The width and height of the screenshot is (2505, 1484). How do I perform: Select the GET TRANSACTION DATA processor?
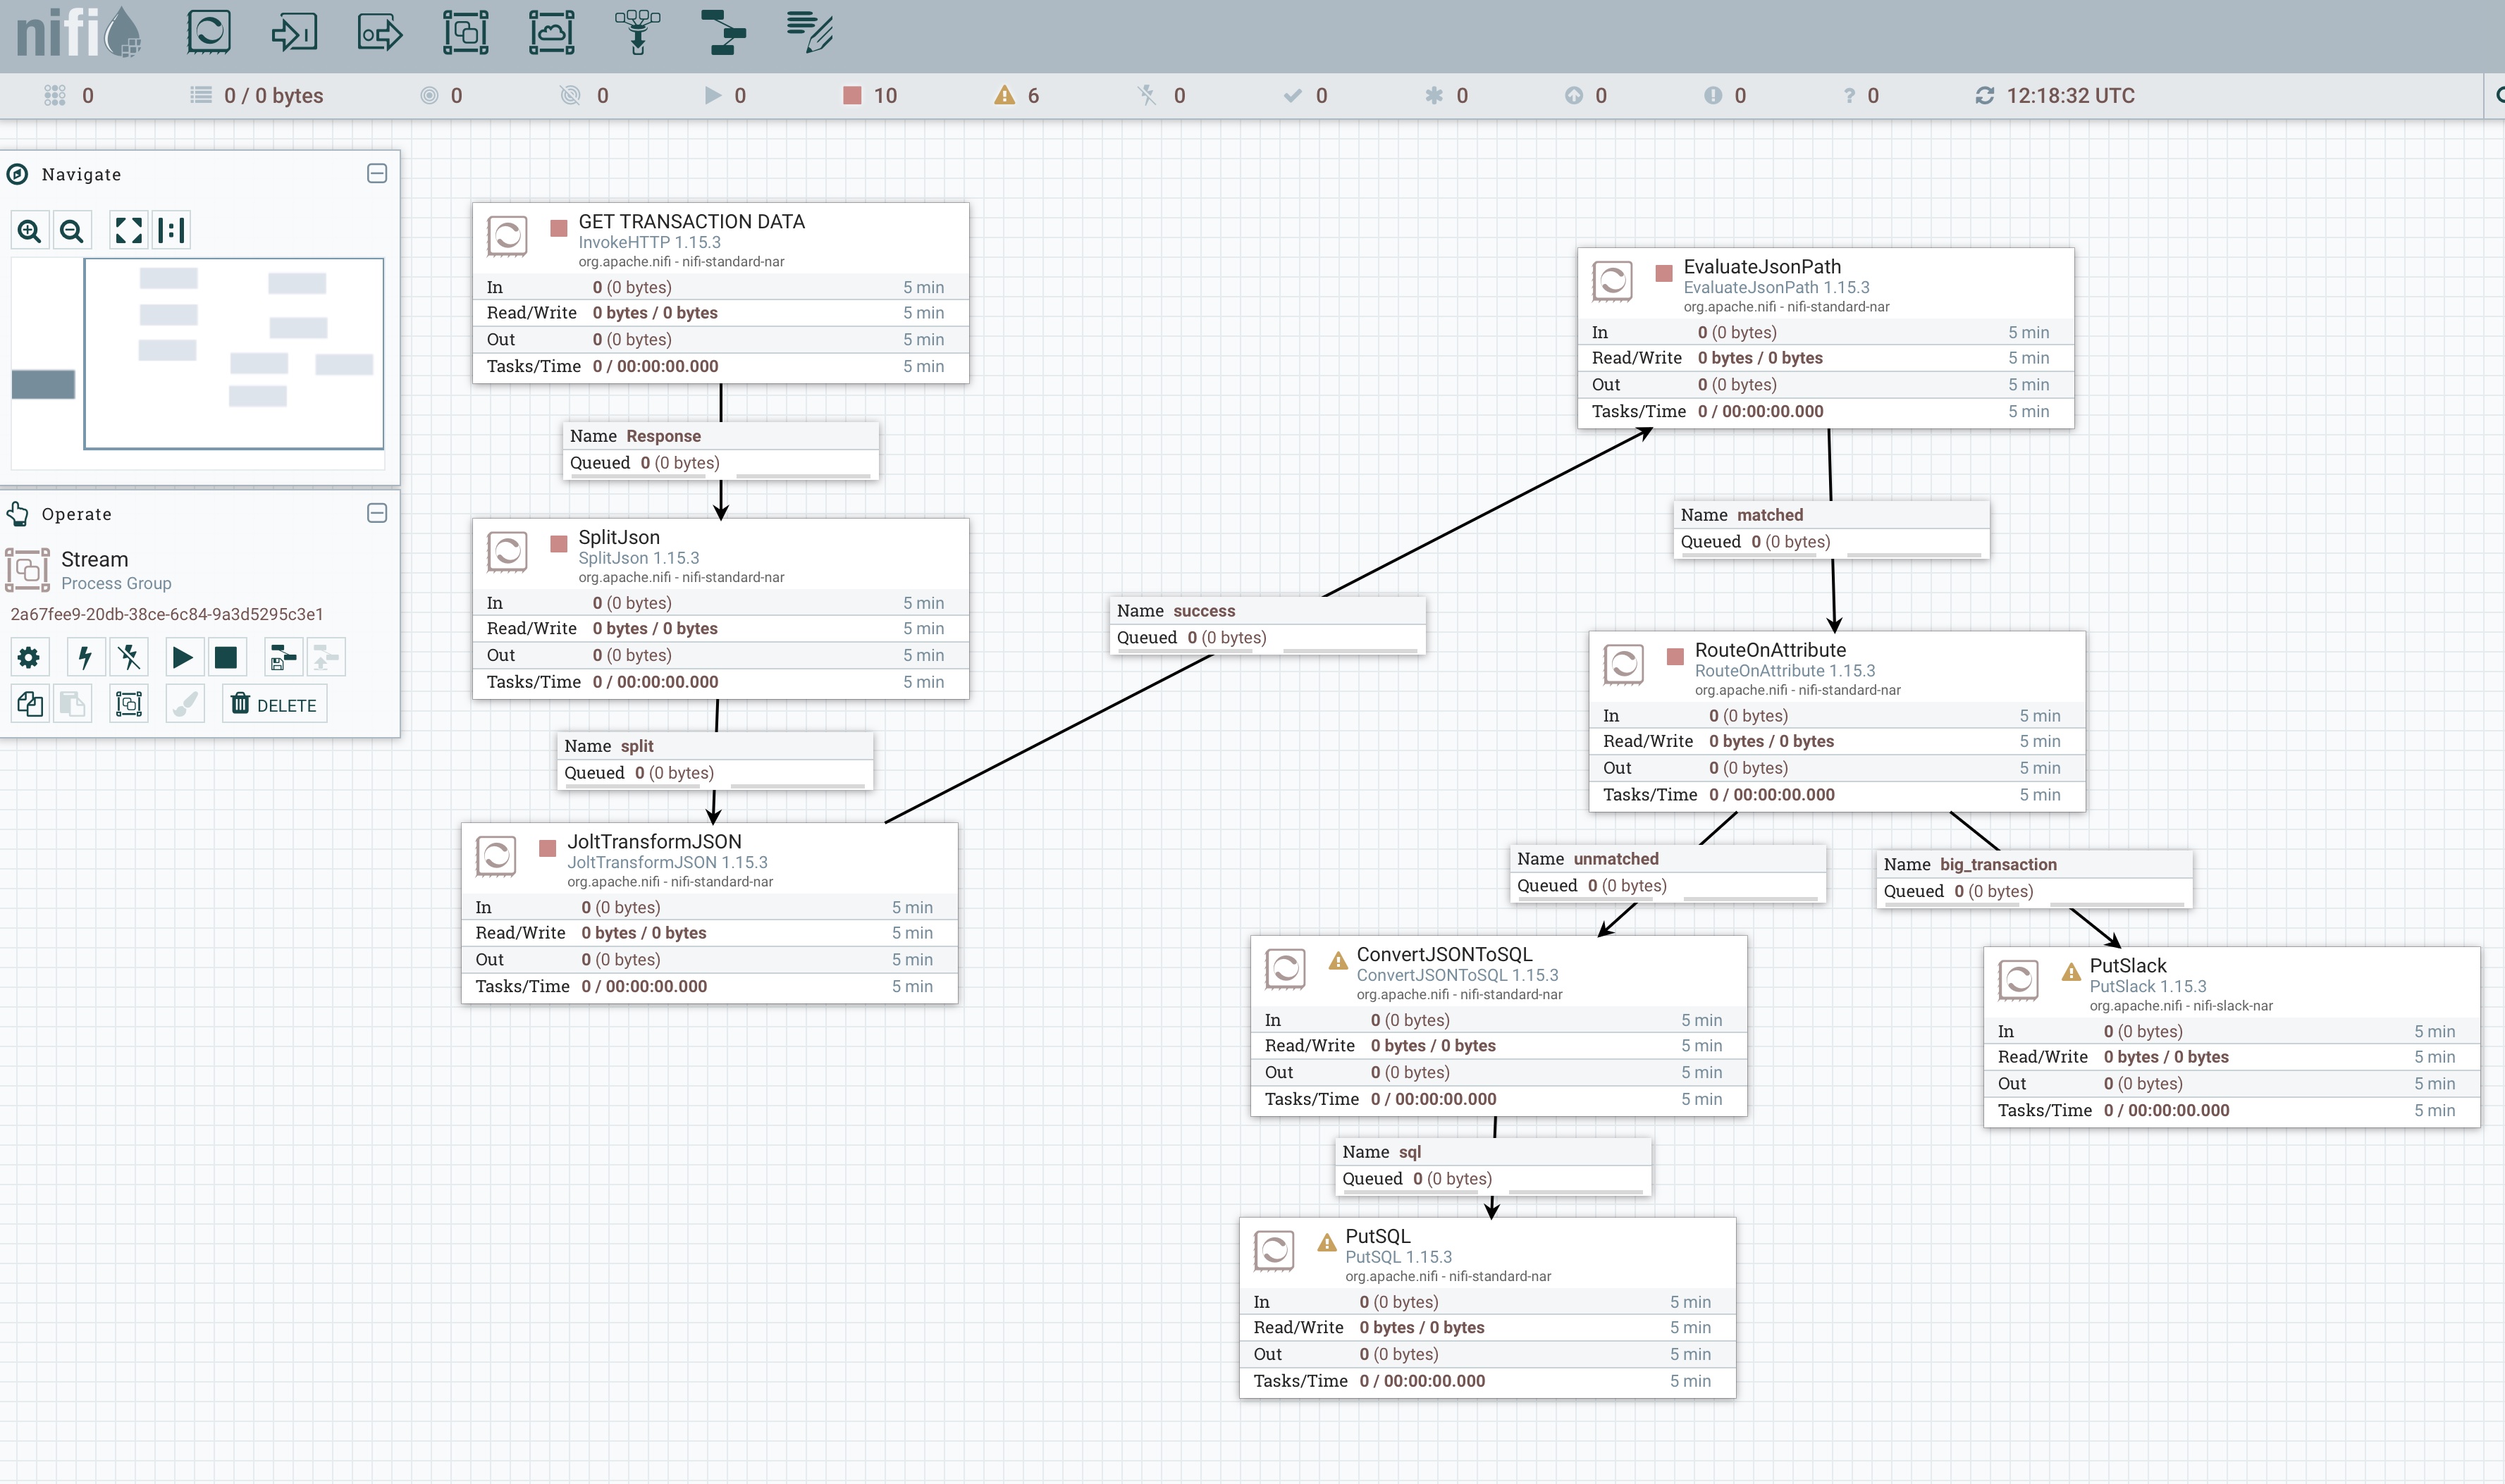pyautogui.click(x=720, y=292)
